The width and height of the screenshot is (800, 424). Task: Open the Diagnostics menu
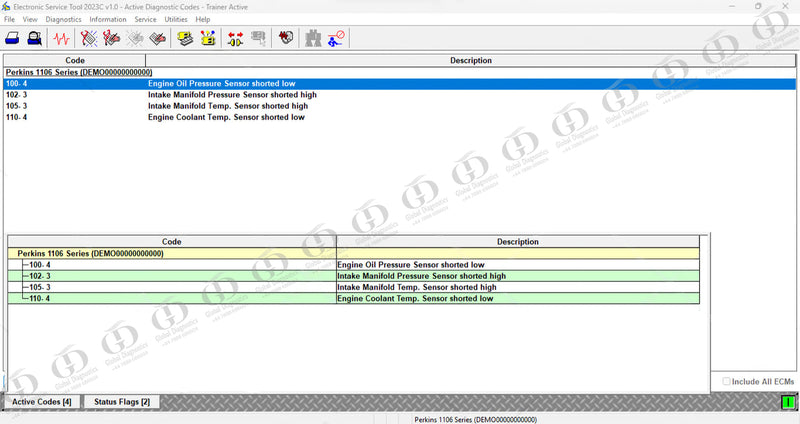pos(63,19)
